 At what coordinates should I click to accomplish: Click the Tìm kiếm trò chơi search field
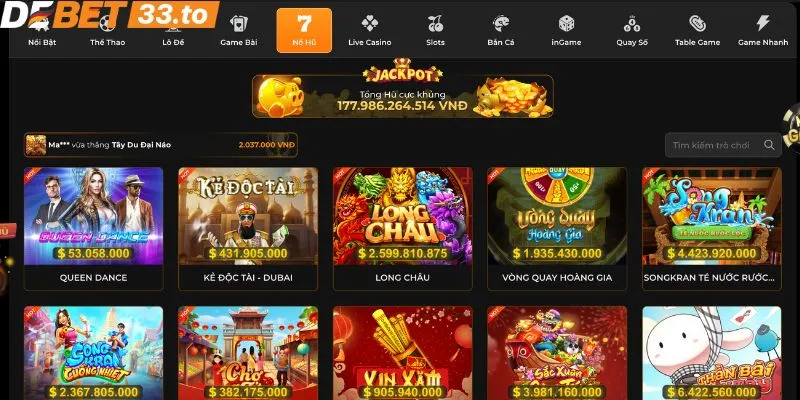click(723, 145)
